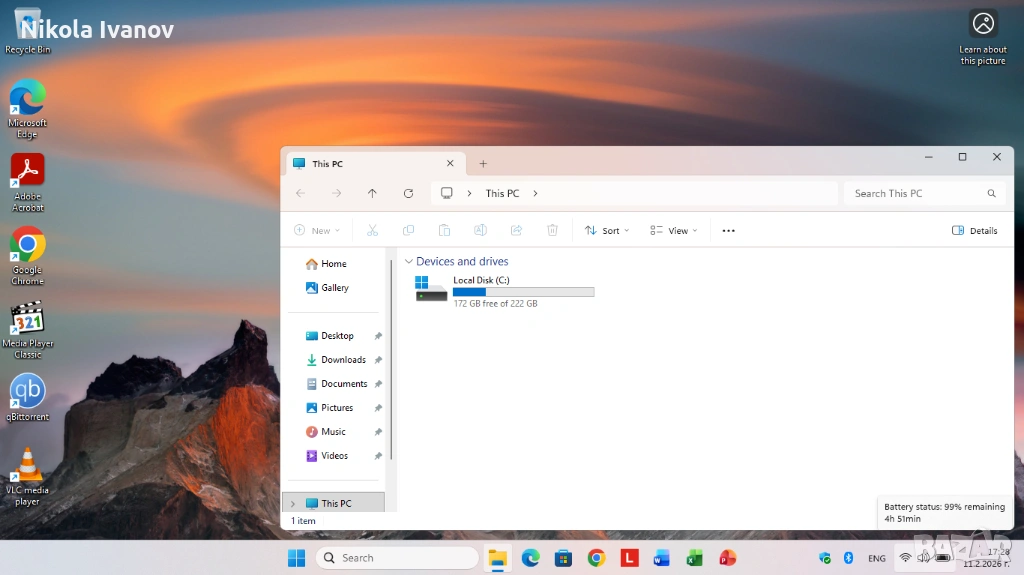Open the Pictures quick access folder
This screenshot has width=1024, height=575.
[x=337, y=408]
